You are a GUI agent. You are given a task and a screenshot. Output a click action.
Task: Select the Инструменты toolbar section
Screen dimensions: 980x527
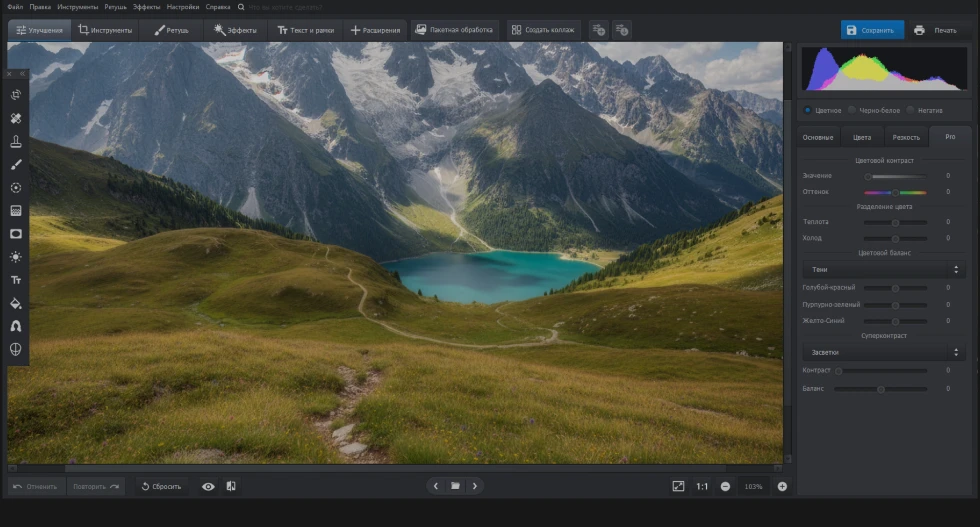click(105, 30)
